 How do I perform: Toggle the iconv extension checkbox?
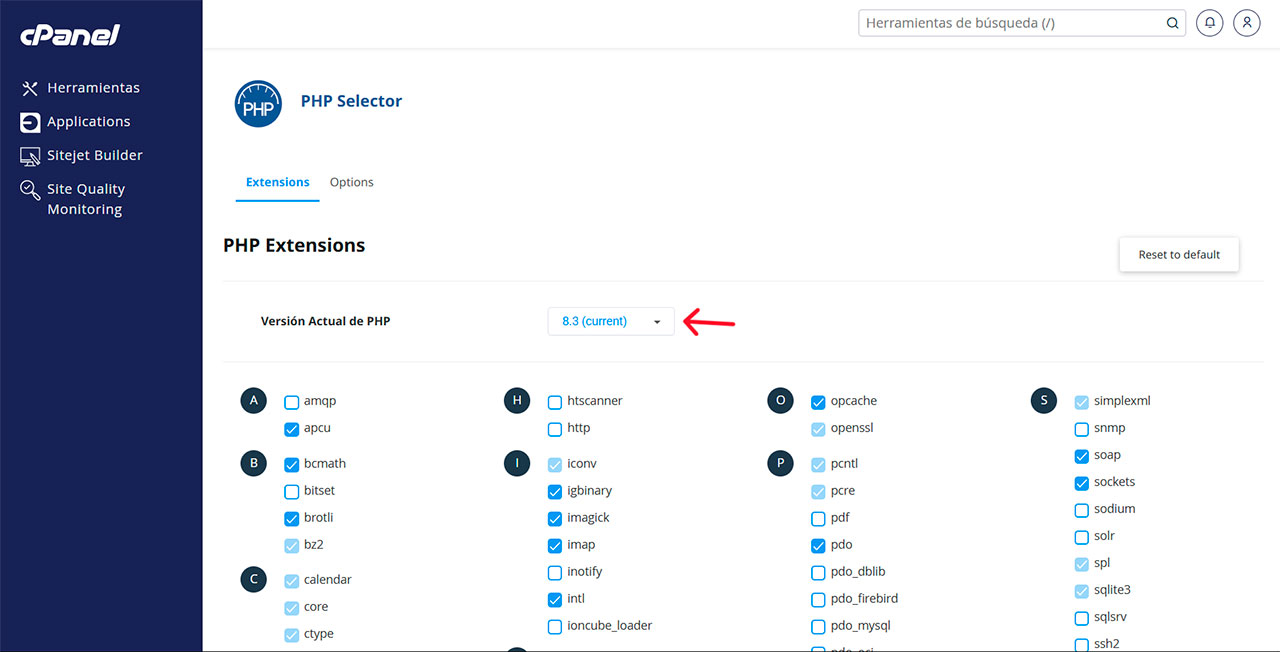pos(555,465)
